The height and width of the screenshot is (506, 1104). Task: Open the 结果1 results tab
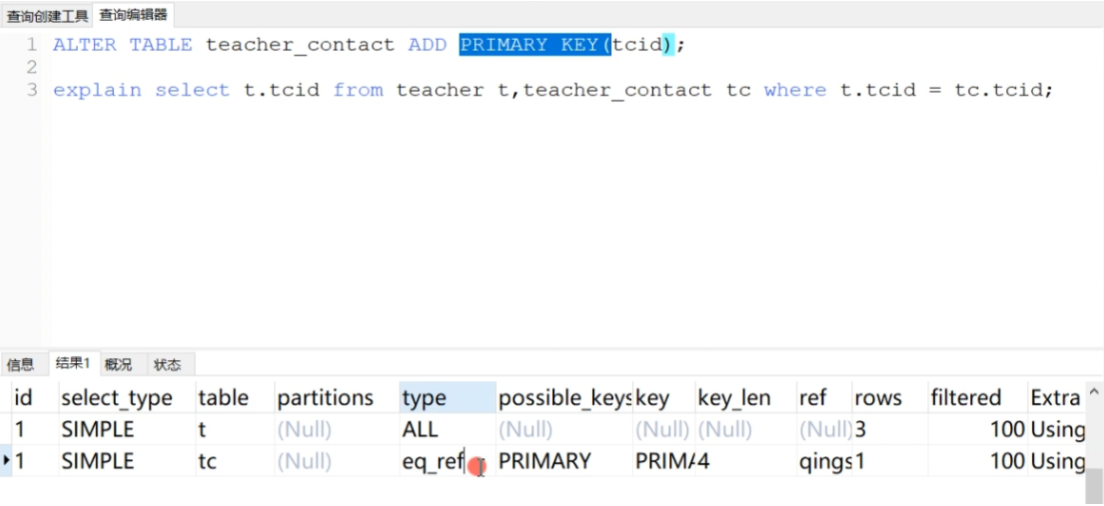pos(73,363)
